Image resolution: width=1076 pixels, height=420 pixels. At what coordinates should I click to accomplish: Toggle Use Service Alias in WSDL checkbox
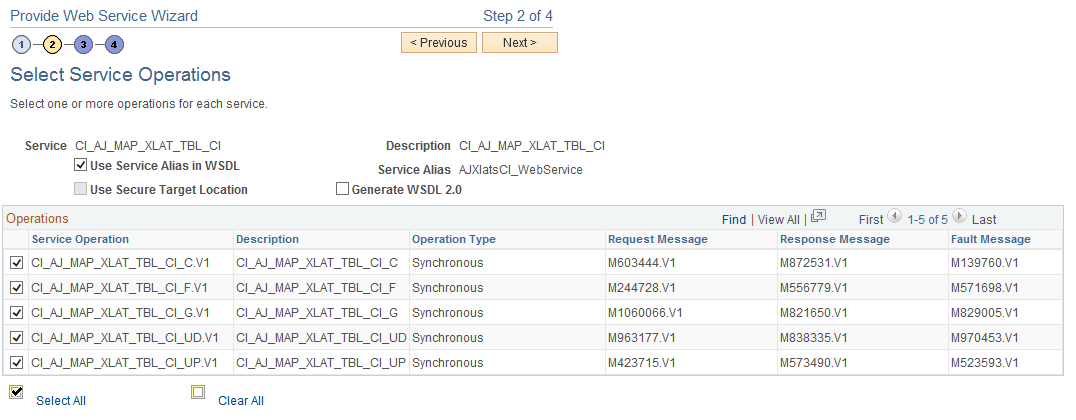pyautogui.click(x=81, y=166)
